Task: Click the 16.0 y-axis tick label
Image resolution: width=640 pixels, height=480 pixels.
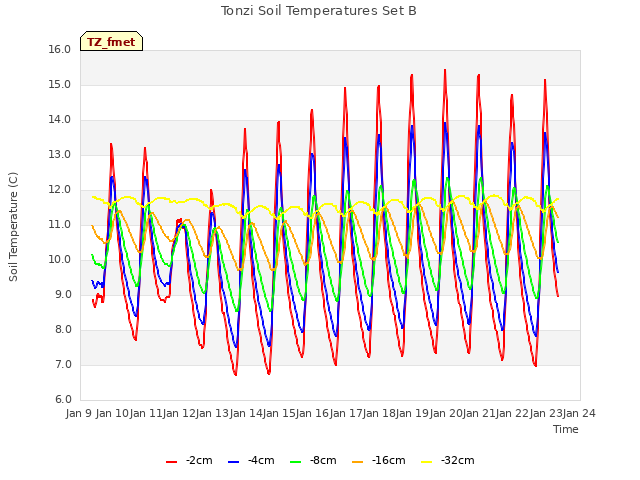Action: tap(60, 49)
